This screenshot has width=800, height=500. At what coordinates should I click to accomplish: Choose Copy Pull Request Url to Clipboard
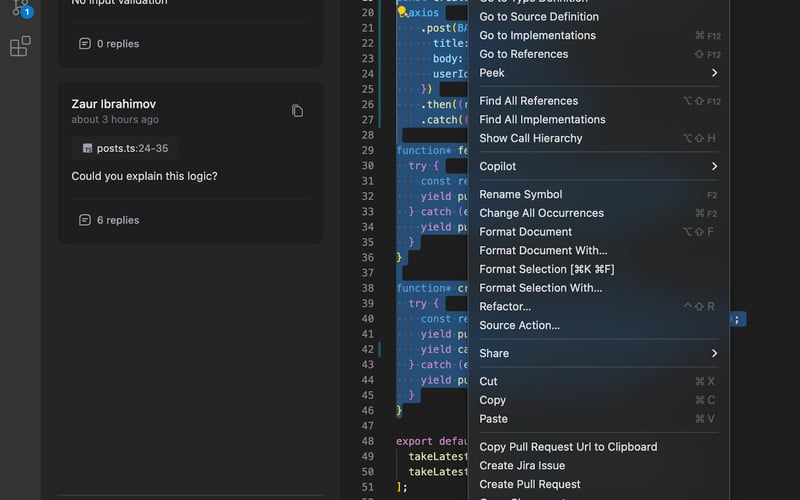coord(598,447)
